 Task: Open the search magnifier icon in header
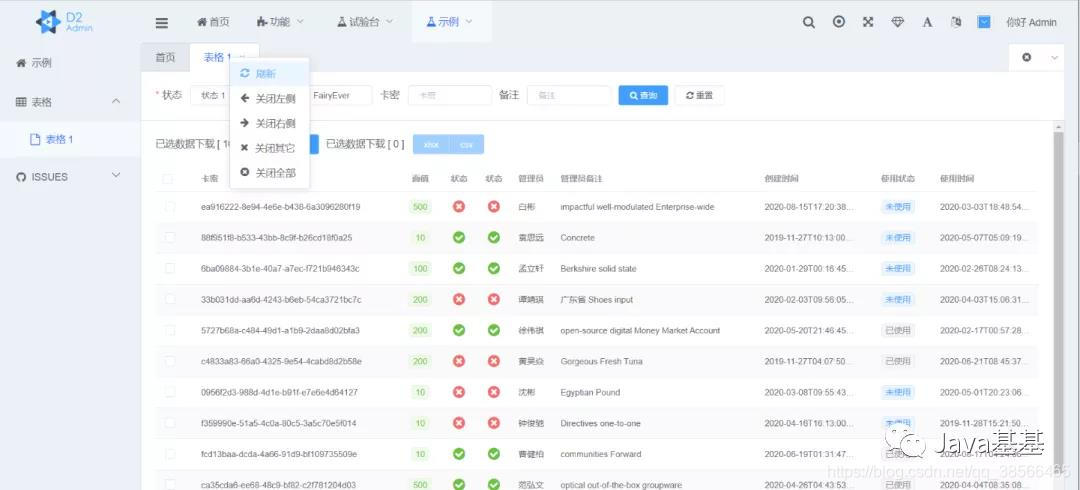pos(809,22)
